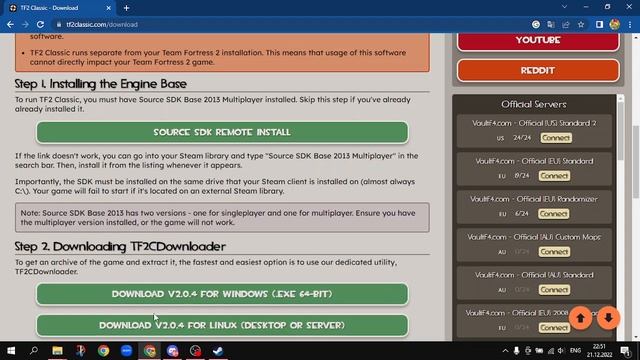The height and width of the screenshot is (360, 640).
Task: Close the TF2 Classic - Download tab
Action: coord(108,8)
